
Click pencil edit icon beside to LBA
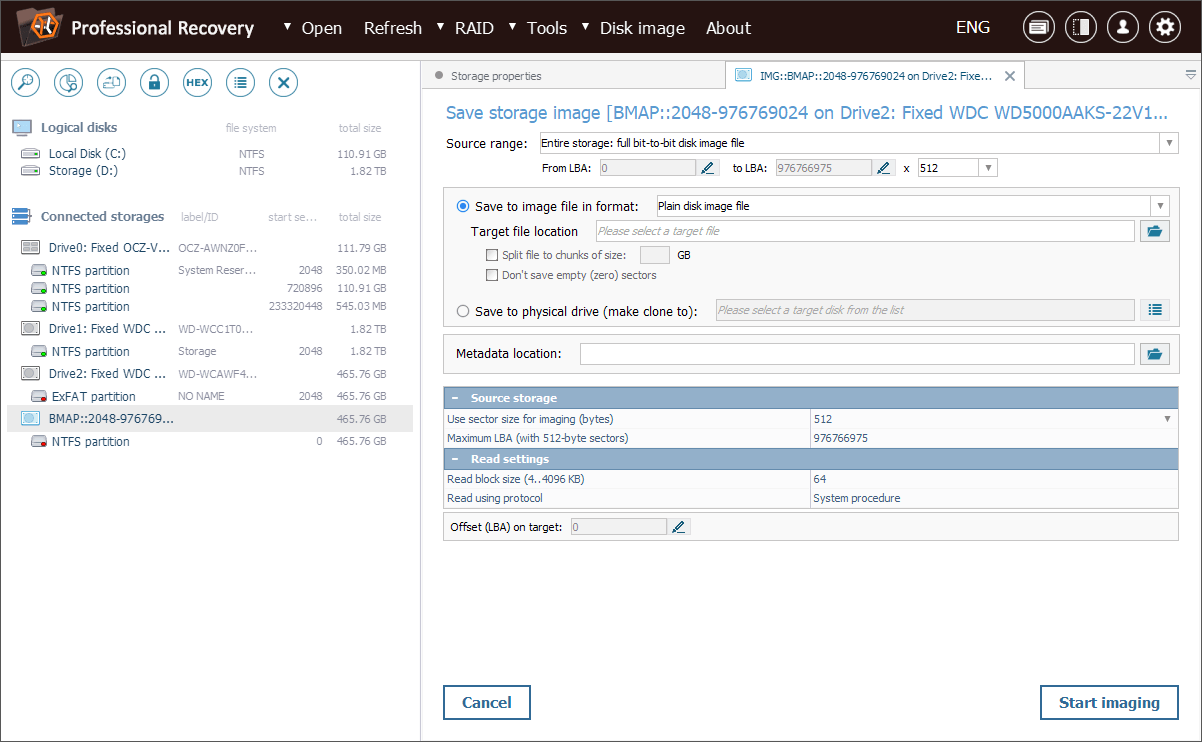click(884, 168)
